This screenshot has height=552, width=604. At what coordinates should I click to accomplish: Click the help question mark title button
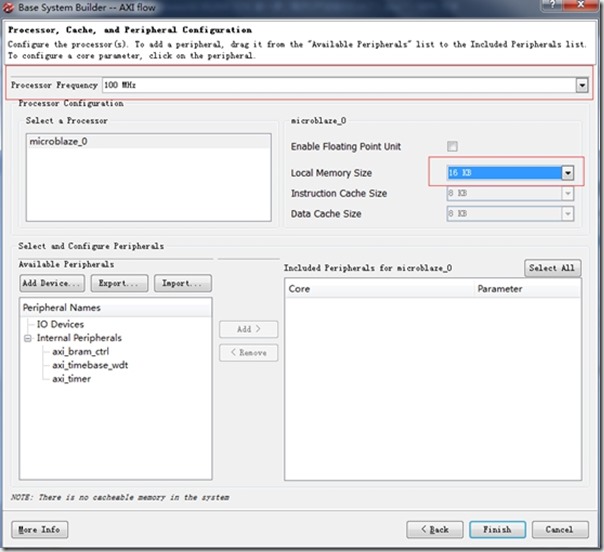point(552,5)
